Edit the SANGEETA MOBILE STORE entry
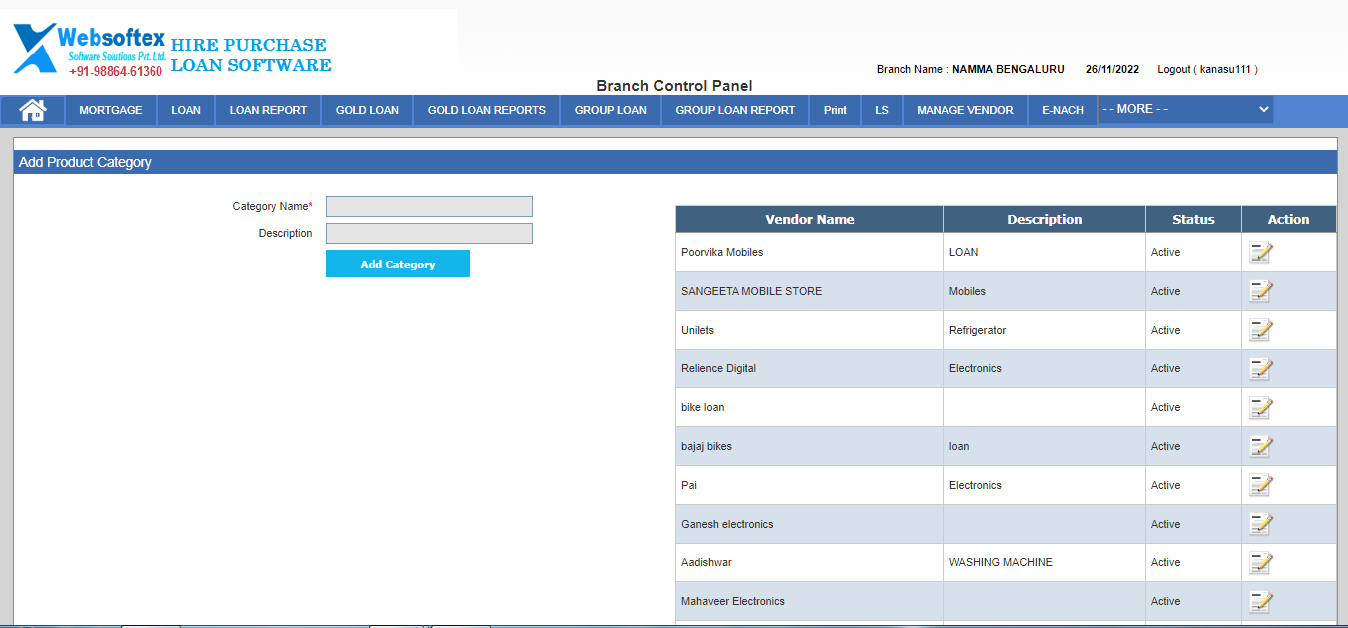The image size is (1348, 628). tap(1261, 291)
